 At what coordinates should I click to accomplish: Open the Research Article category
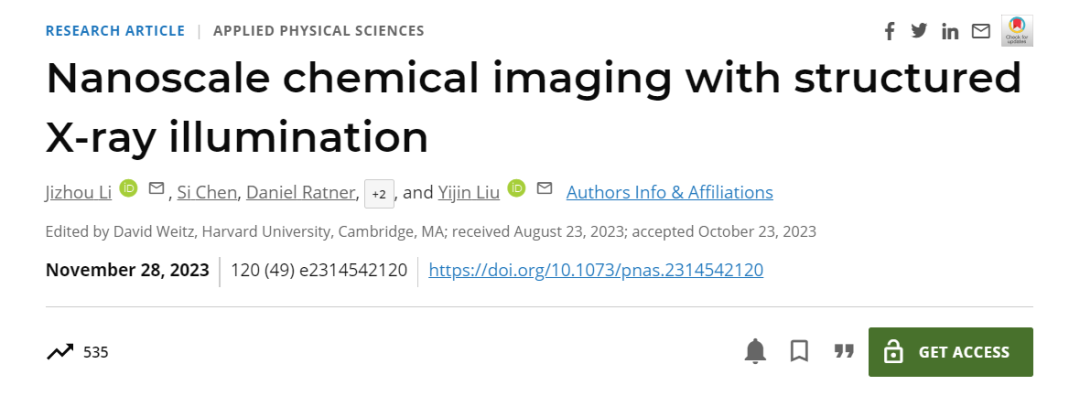pos(115,31)
